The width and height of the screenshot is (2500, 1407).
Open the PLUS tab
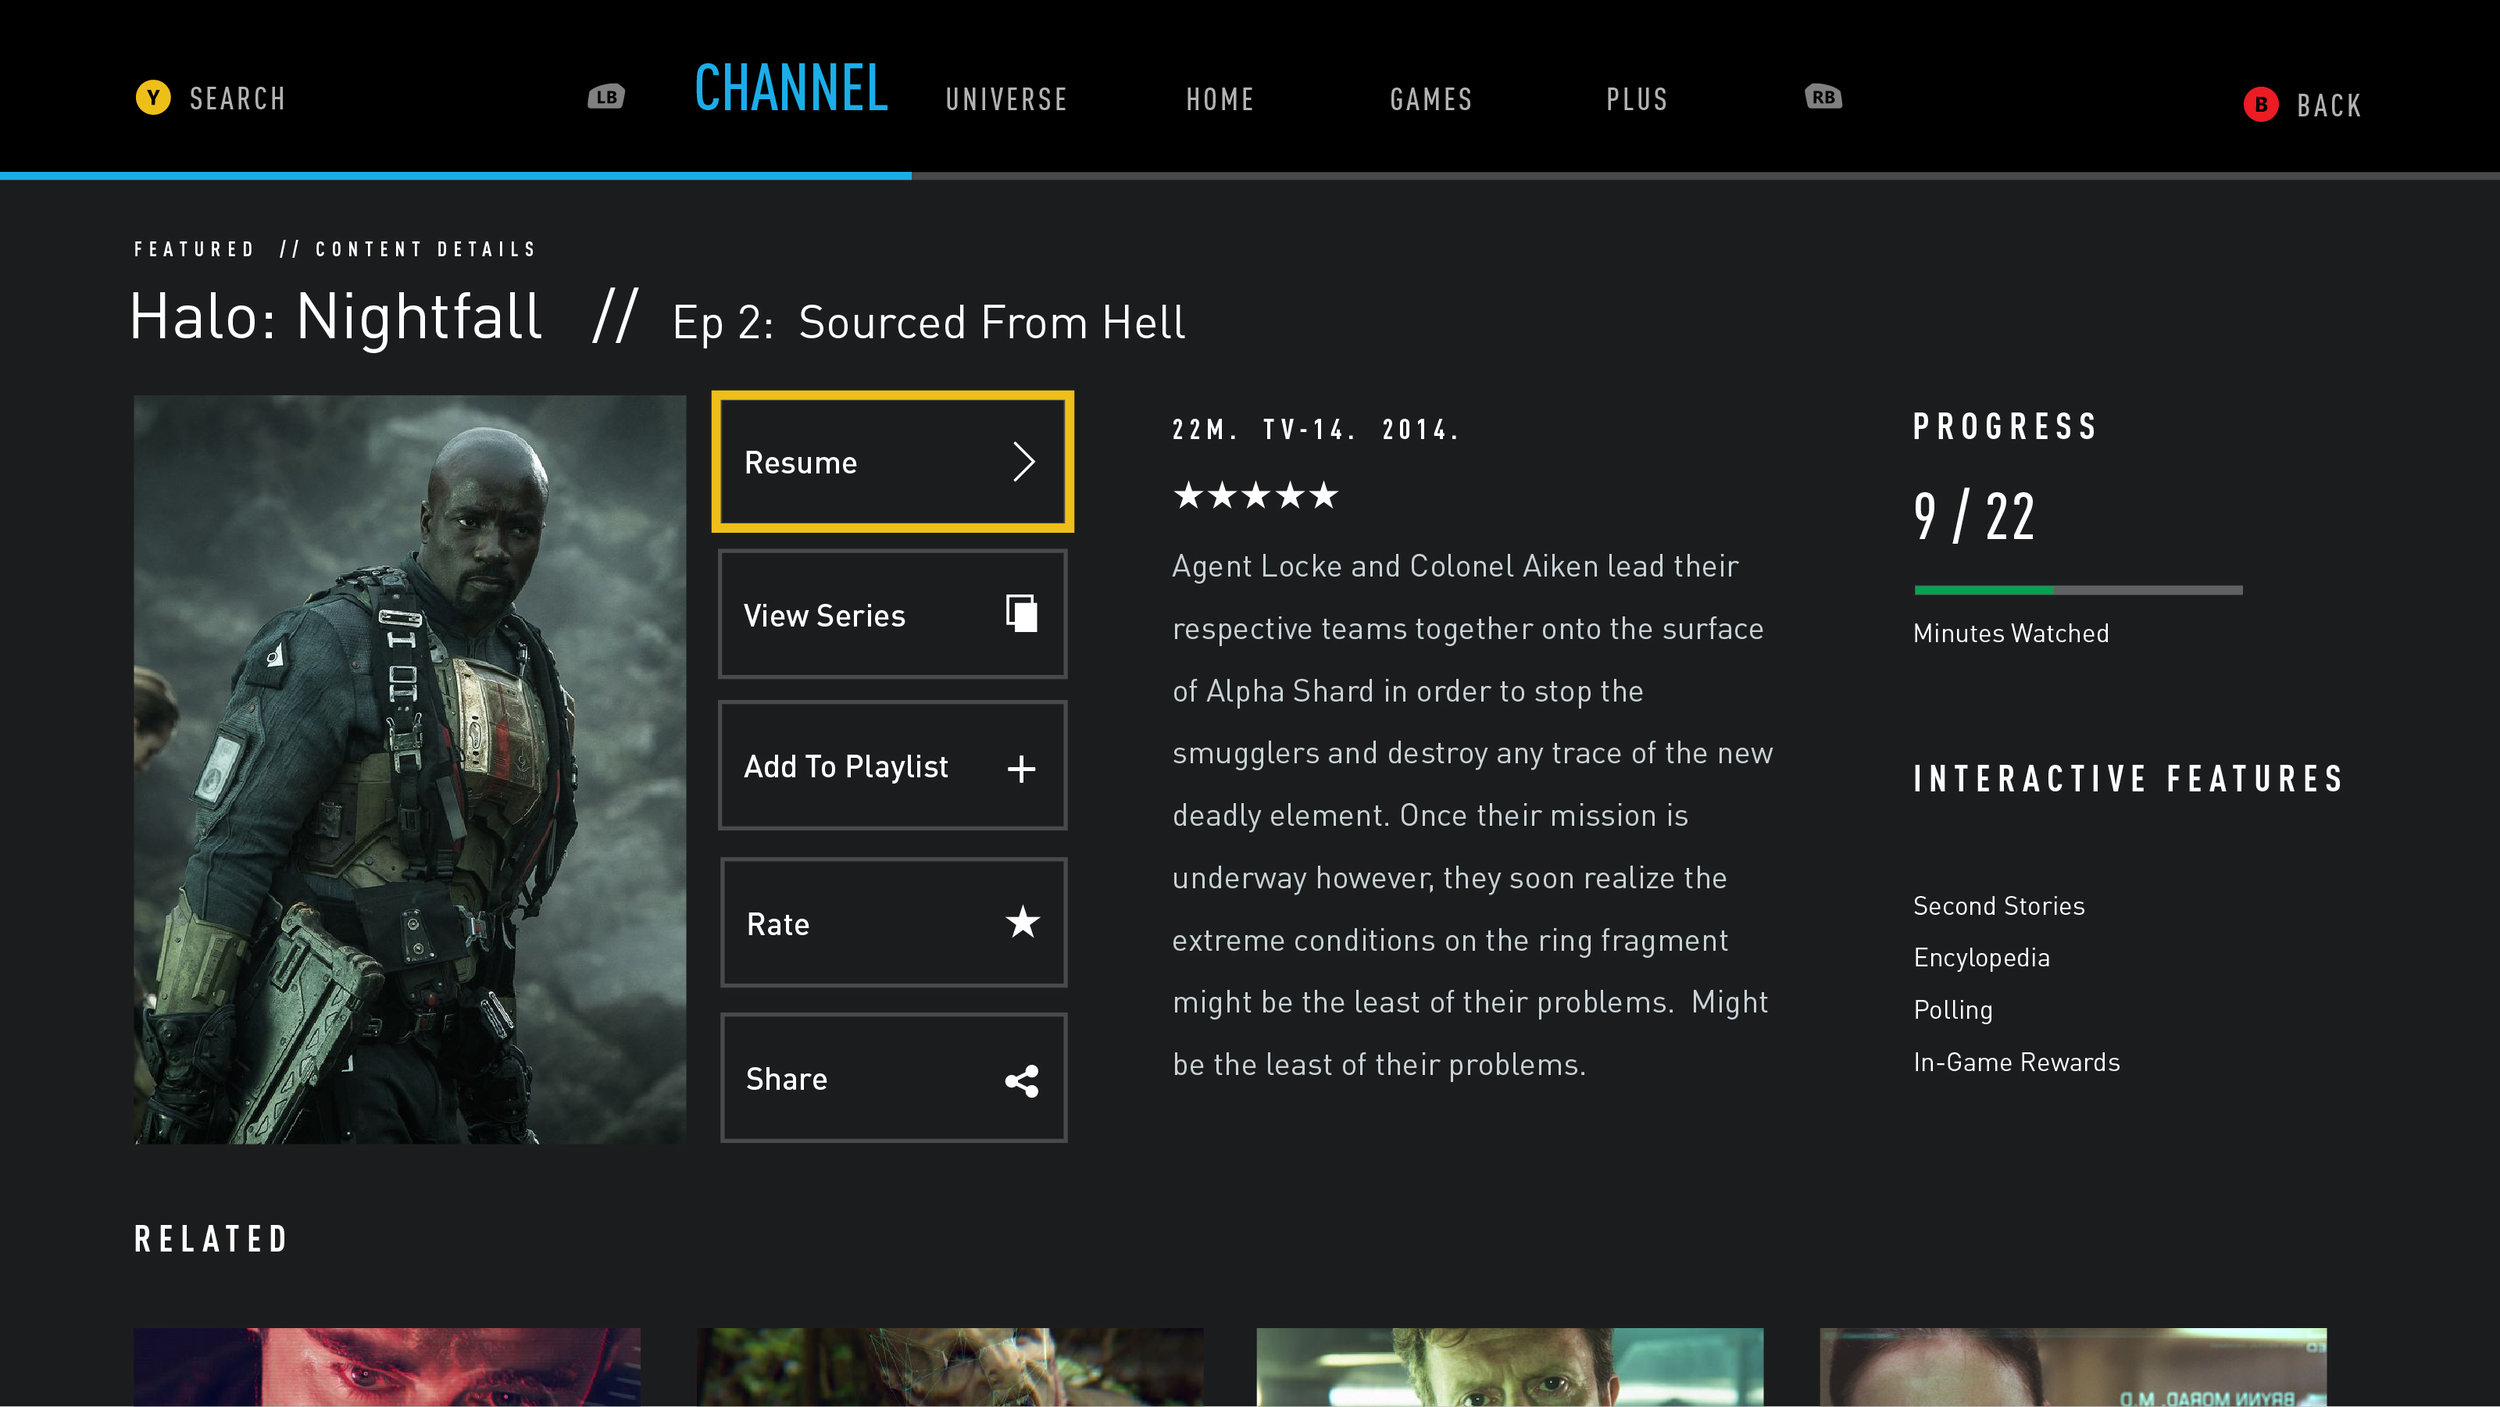1637,99
